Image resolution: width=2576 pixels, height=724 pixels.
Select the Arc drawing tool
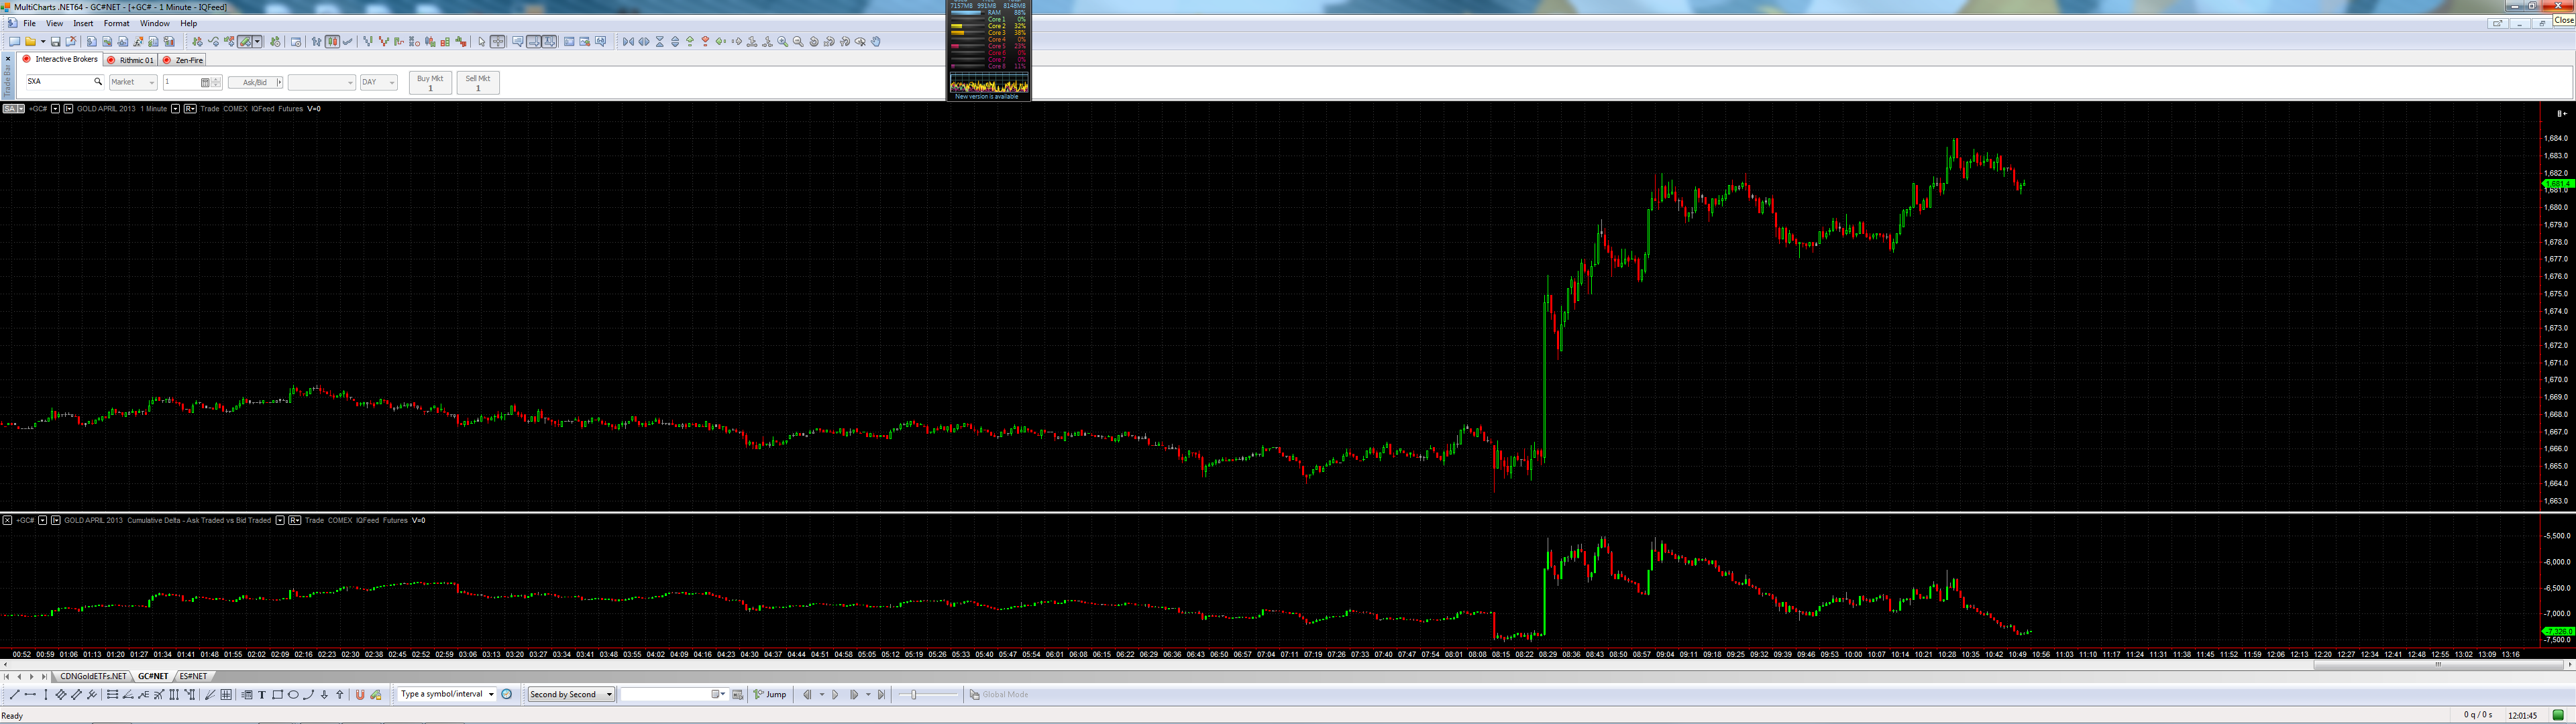pos(309,695)
